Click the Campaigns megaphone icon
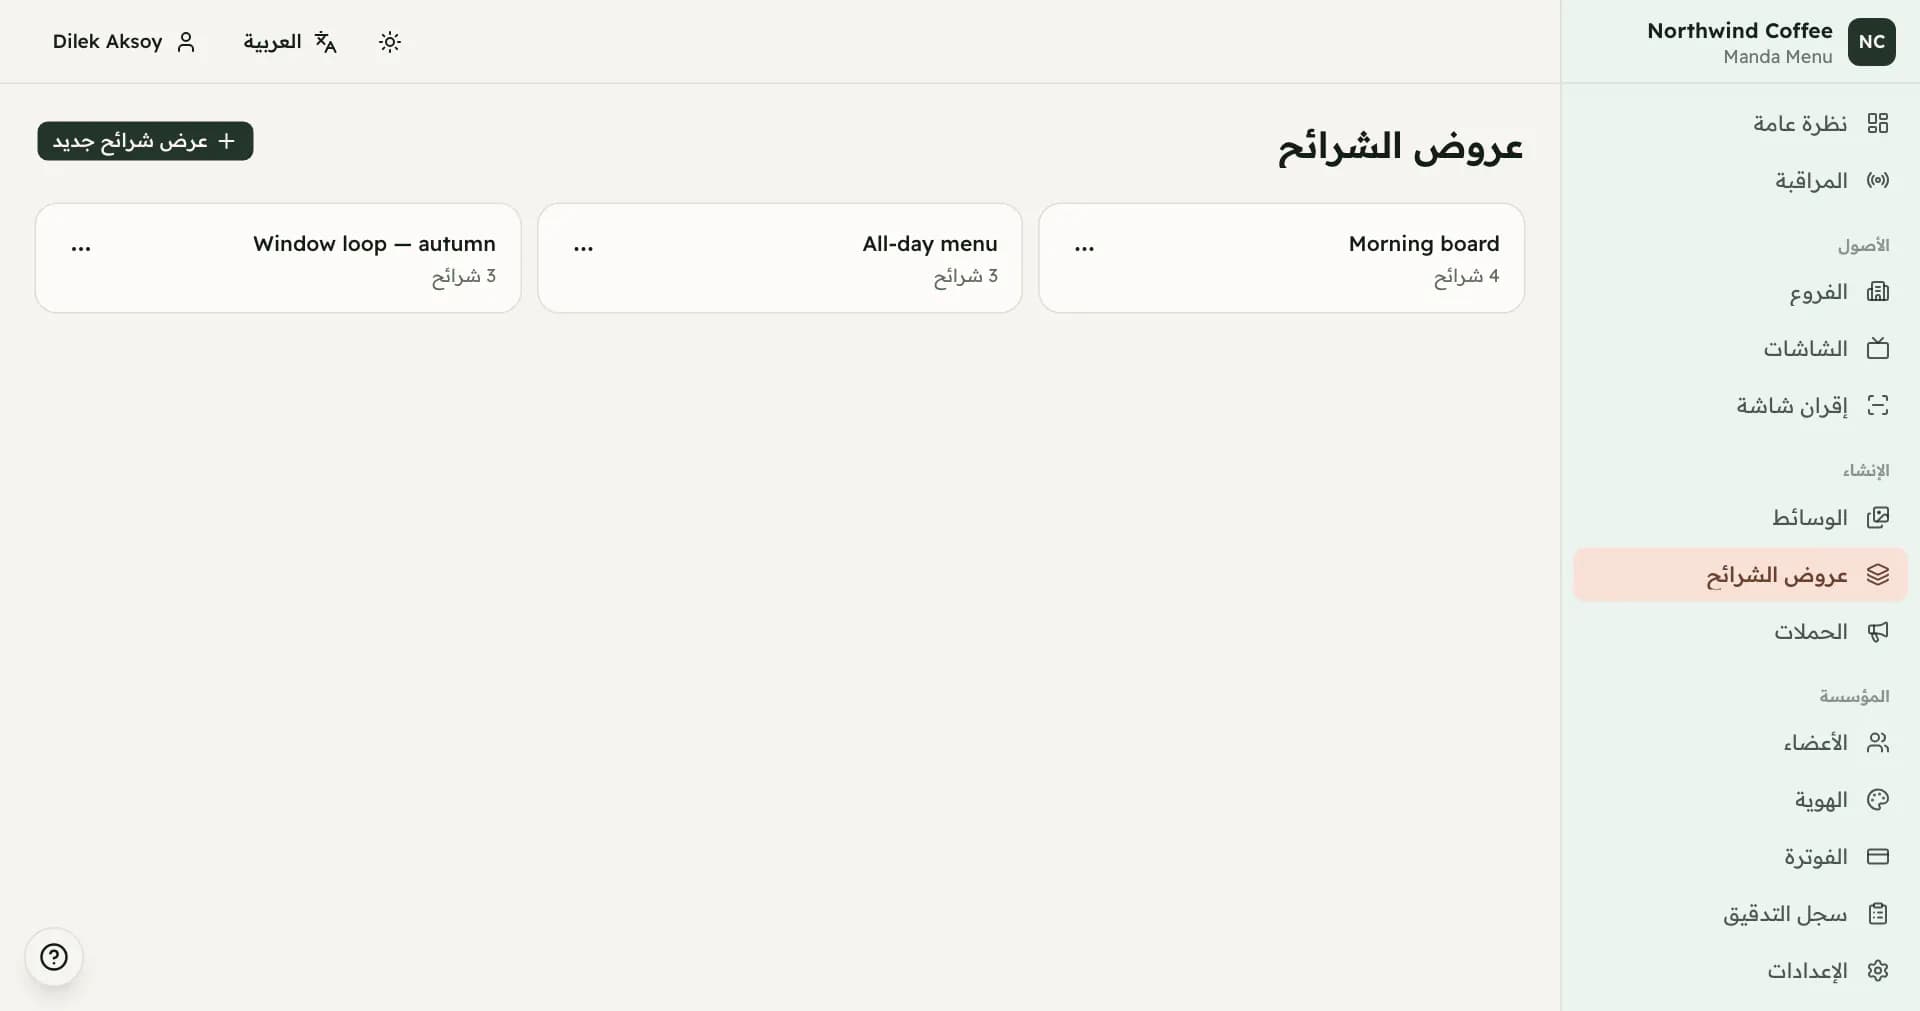 pyautogui.click(x=1878, y=631)
